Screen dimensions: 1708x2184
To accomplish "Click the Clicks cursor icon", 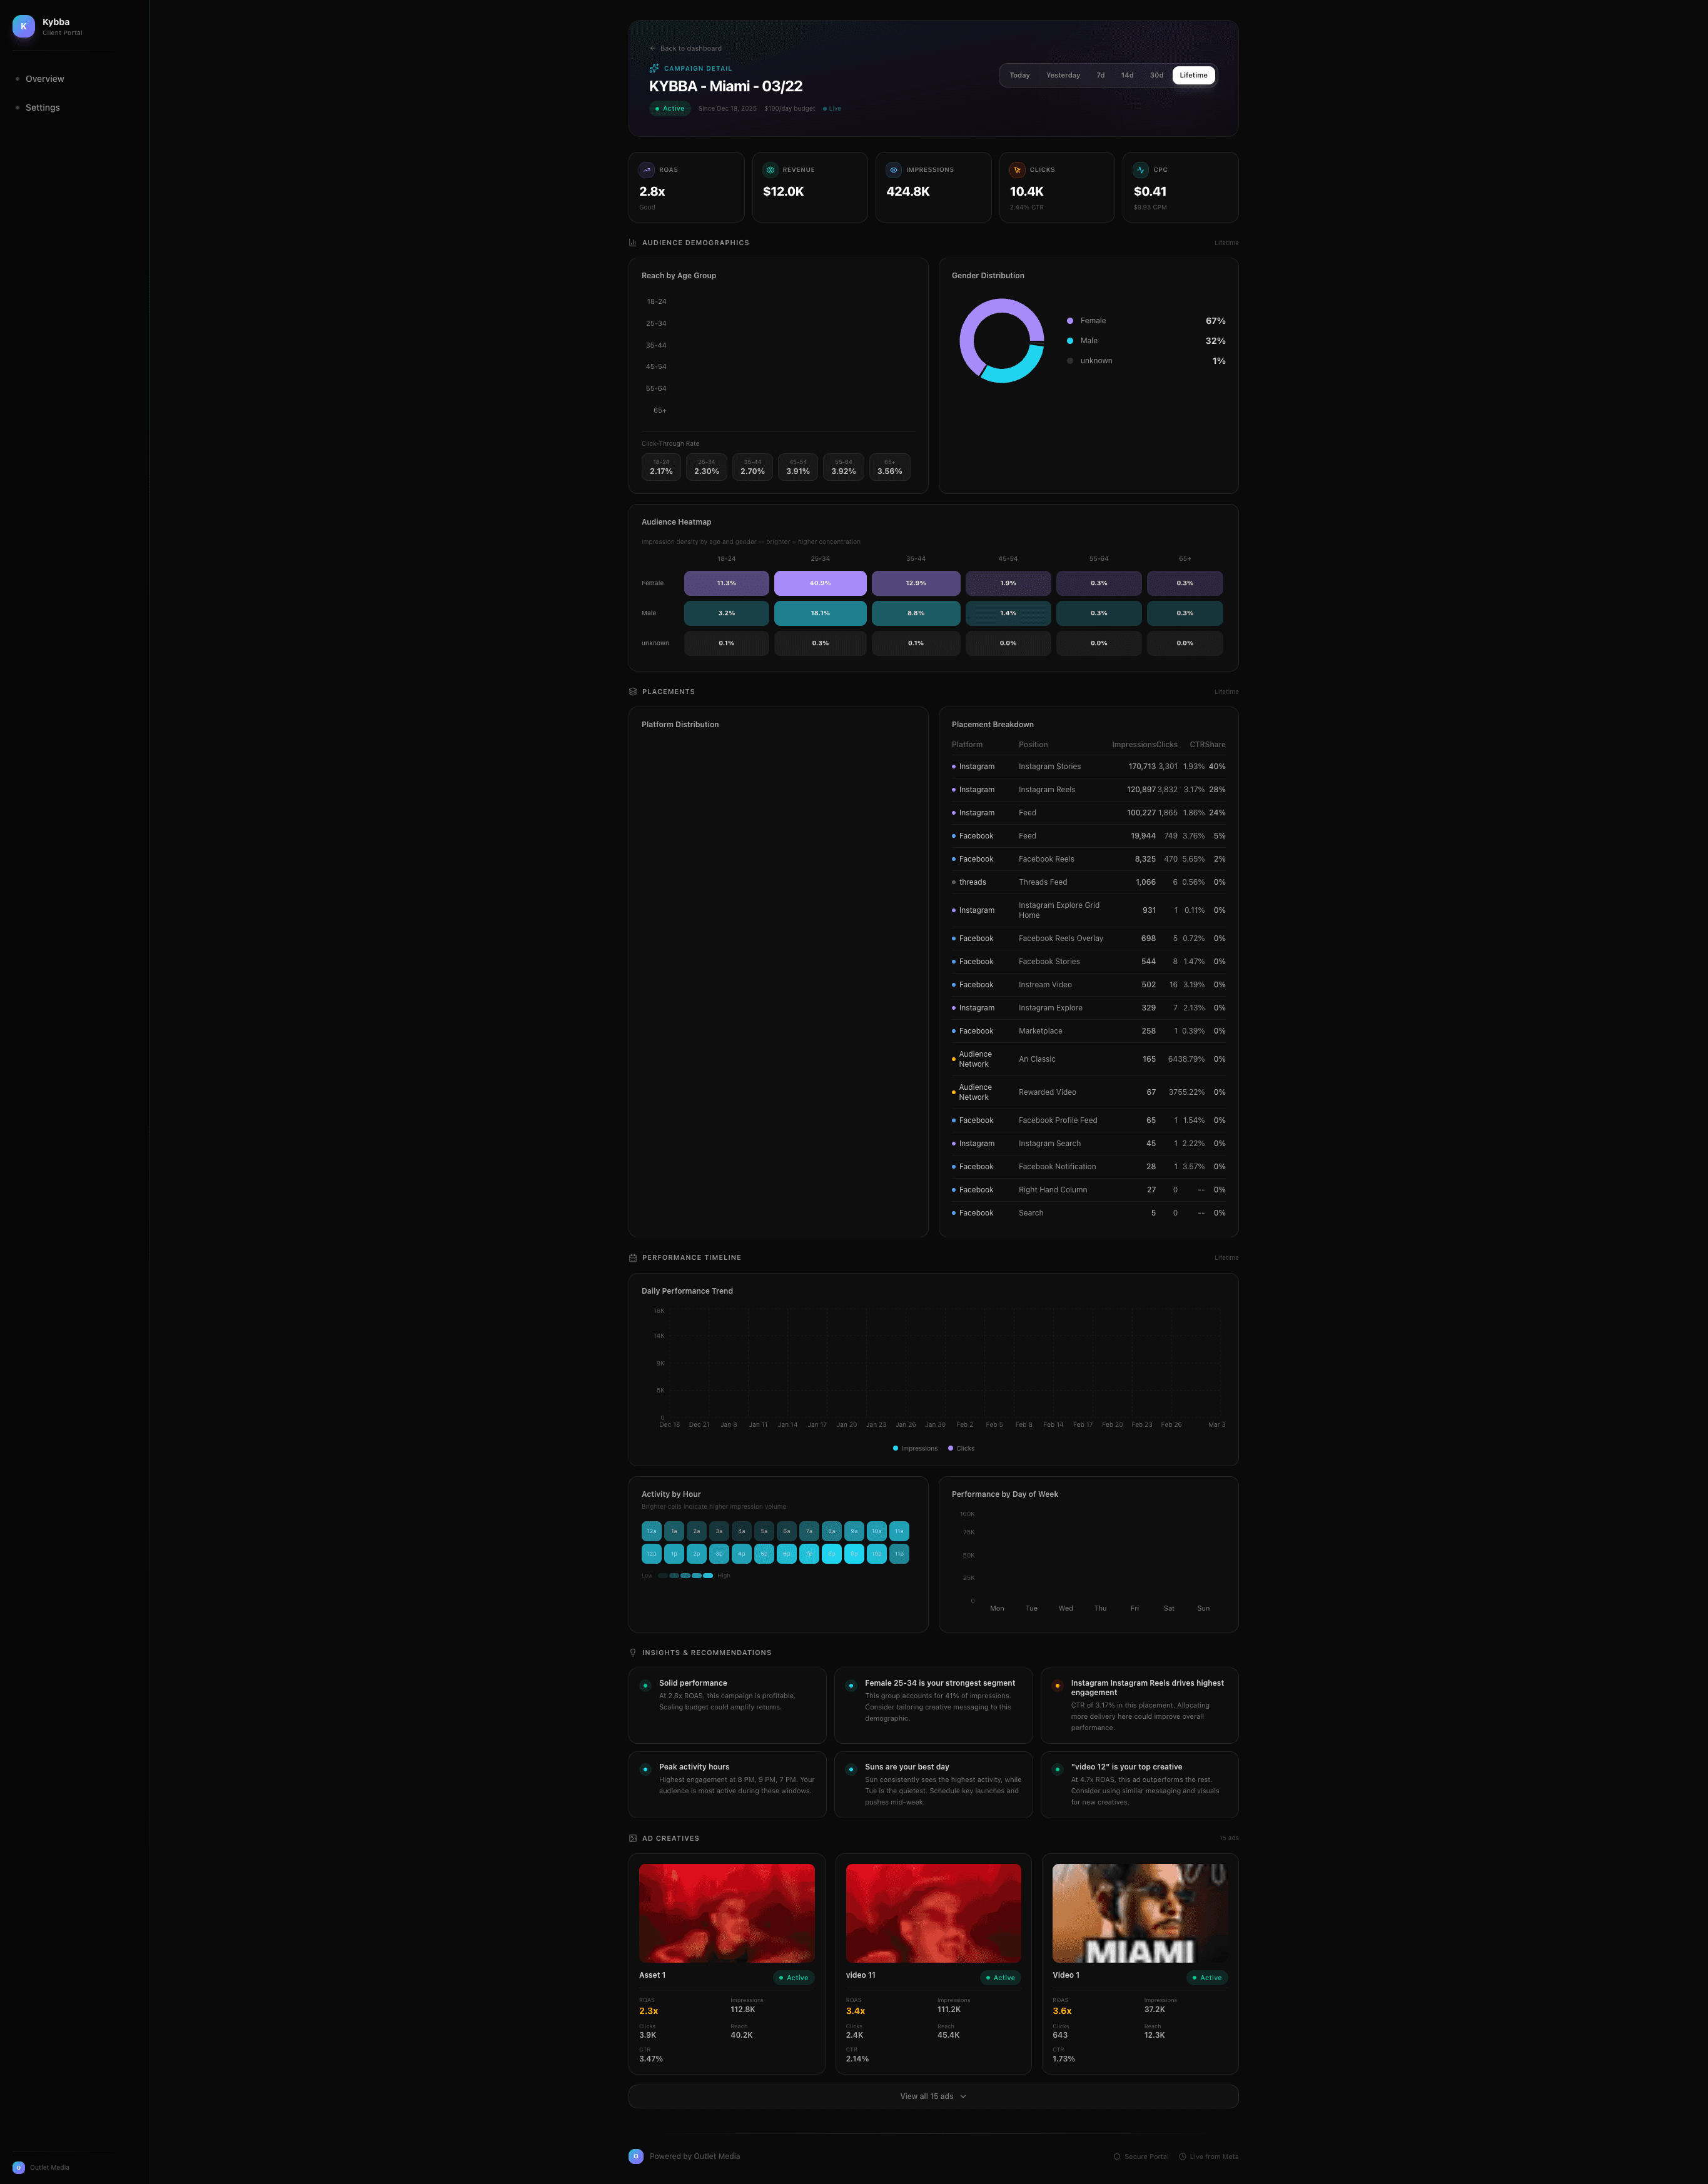I will tap(1016, 170).
